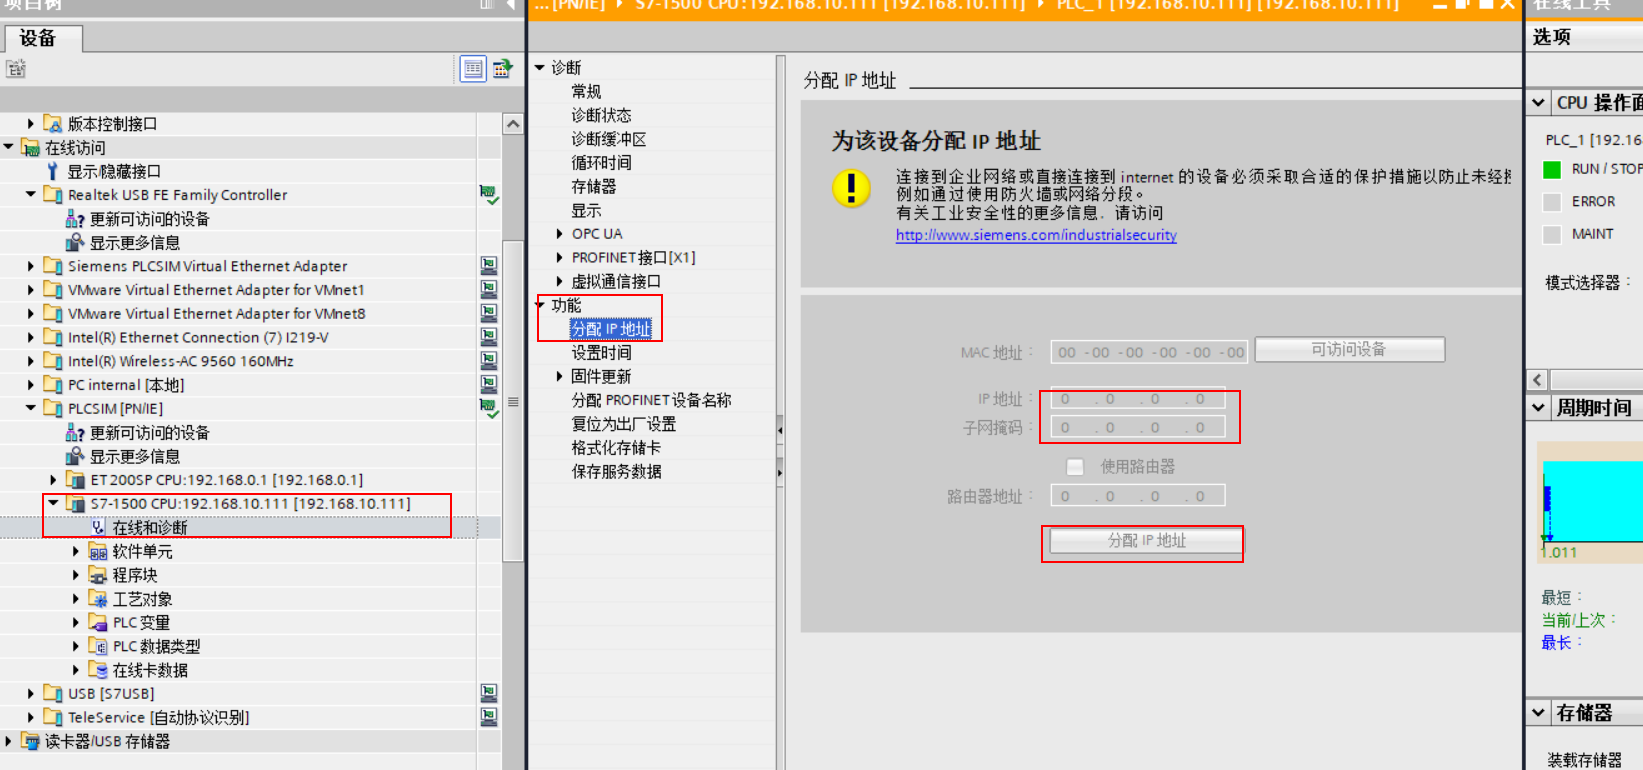This screenshot has height=770, width=1643.
Task: Collapse the 存储器 section
Action: (1539, 712)
